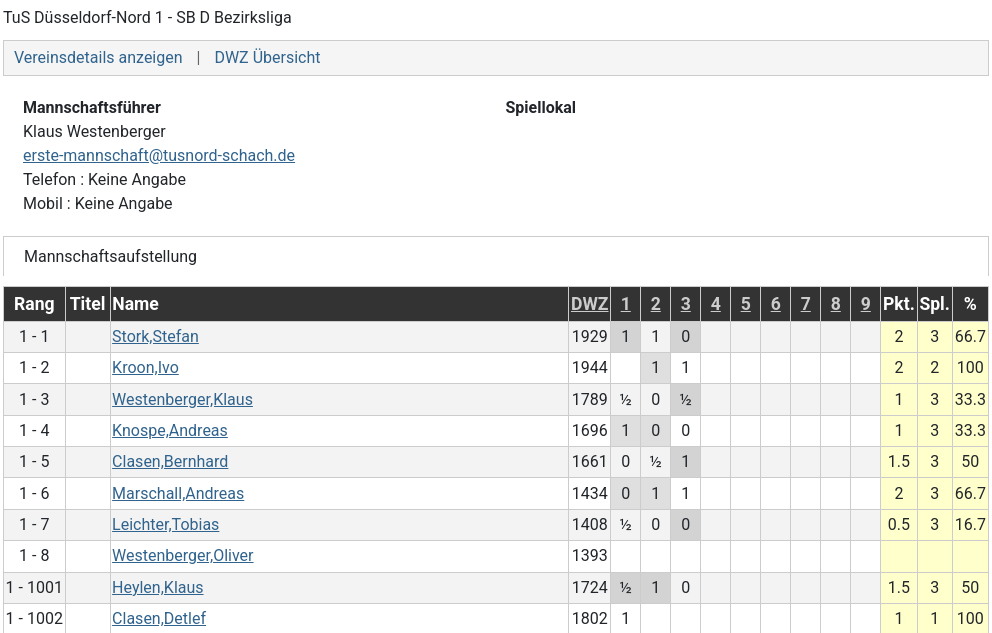The image size is (992, 633).
Task: View Leichter,Tobias player details
Action: pos(165,525)
